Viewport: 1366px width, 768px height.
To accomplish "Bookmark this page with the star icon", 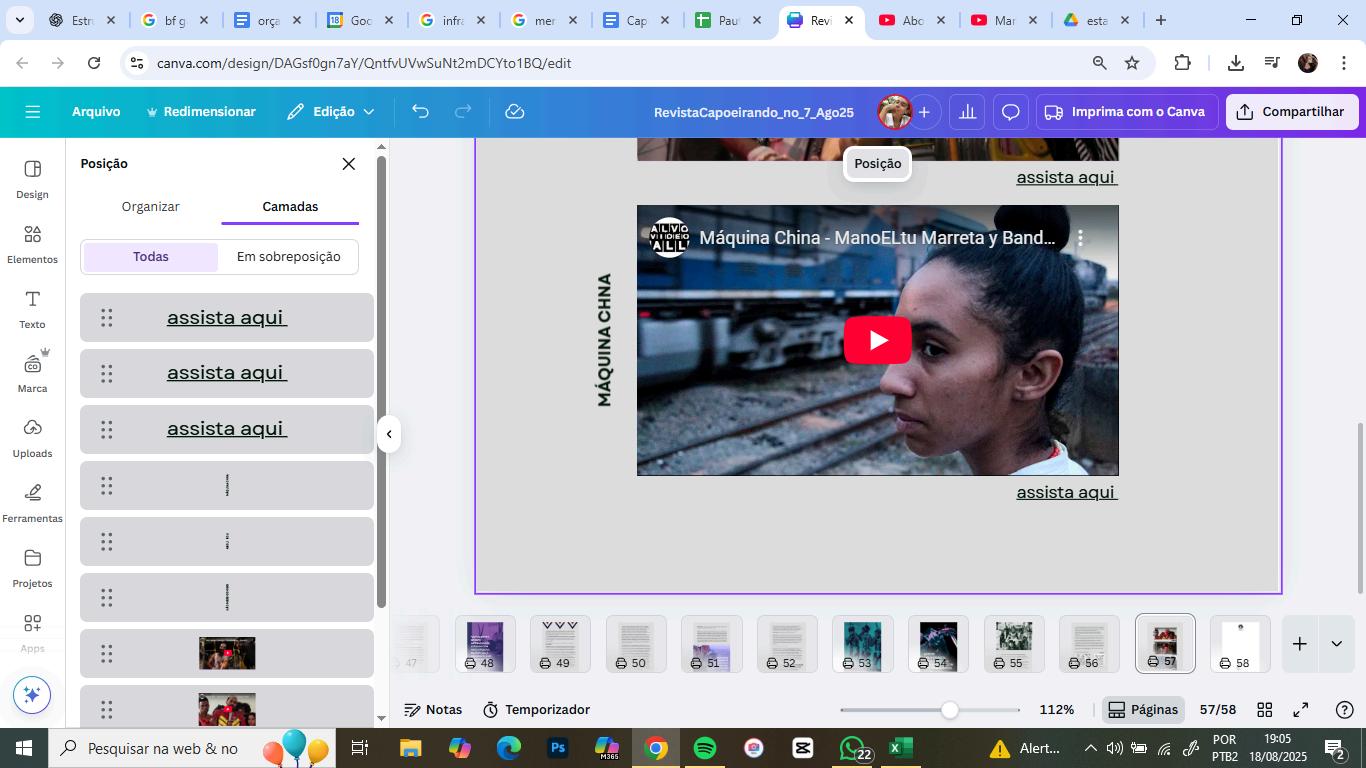I will (x=1132, y=63).
